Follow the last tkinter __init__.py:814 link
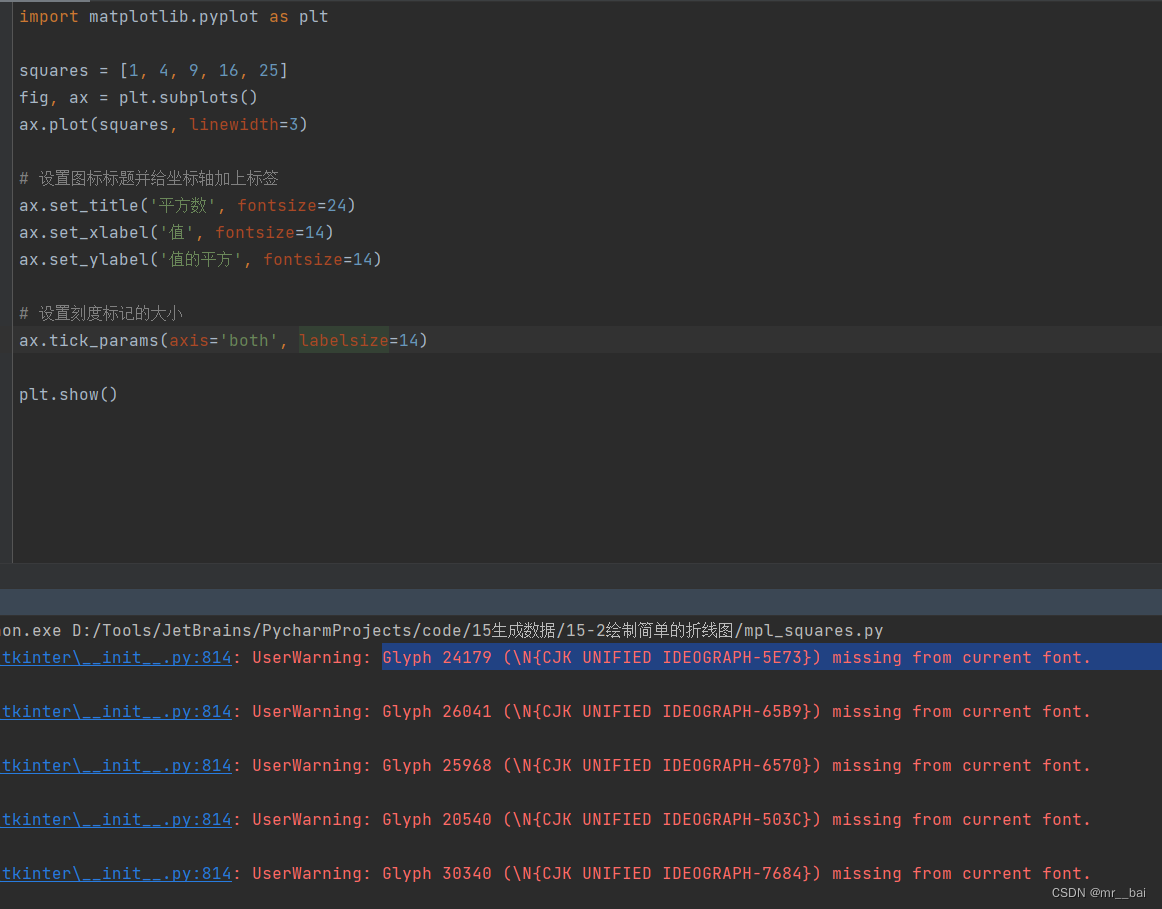 pos(116,873)
